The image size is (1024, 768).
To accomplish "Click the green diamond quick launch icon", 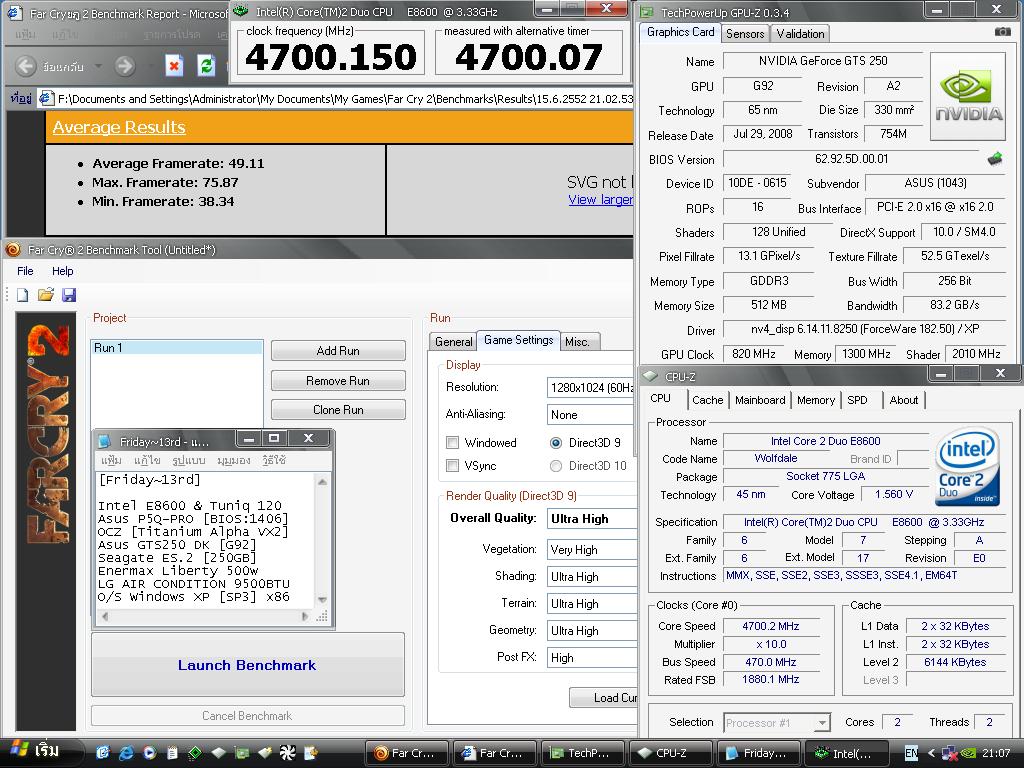I will [195, 752].
